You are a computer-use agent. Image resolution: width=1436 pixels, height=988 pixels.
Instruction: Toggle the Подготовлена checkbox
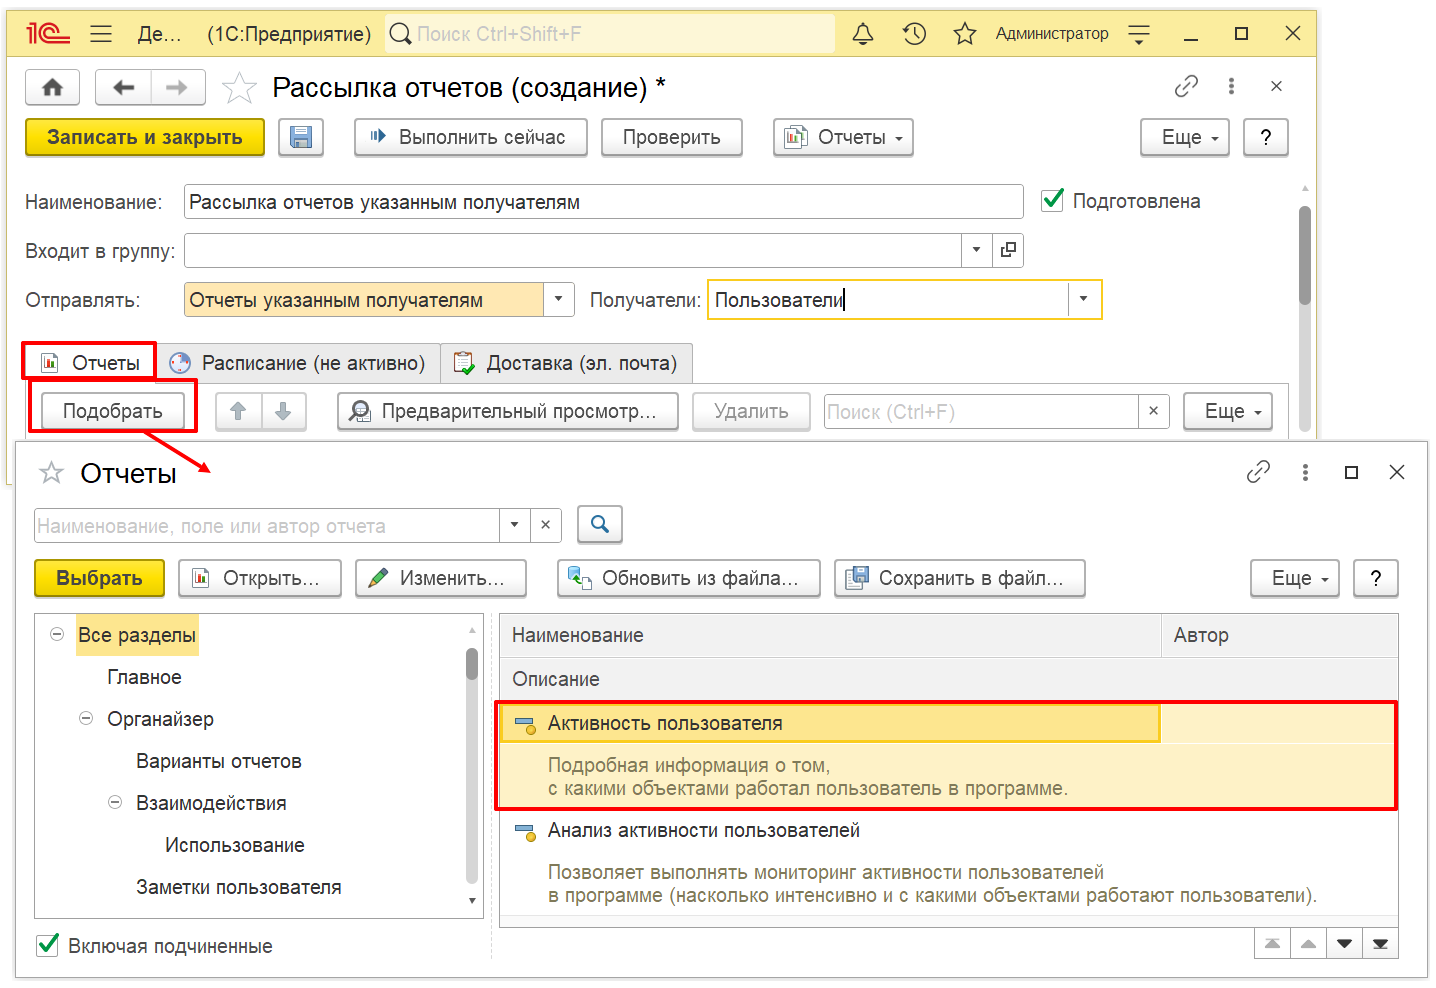click(x=1052, y=200)
